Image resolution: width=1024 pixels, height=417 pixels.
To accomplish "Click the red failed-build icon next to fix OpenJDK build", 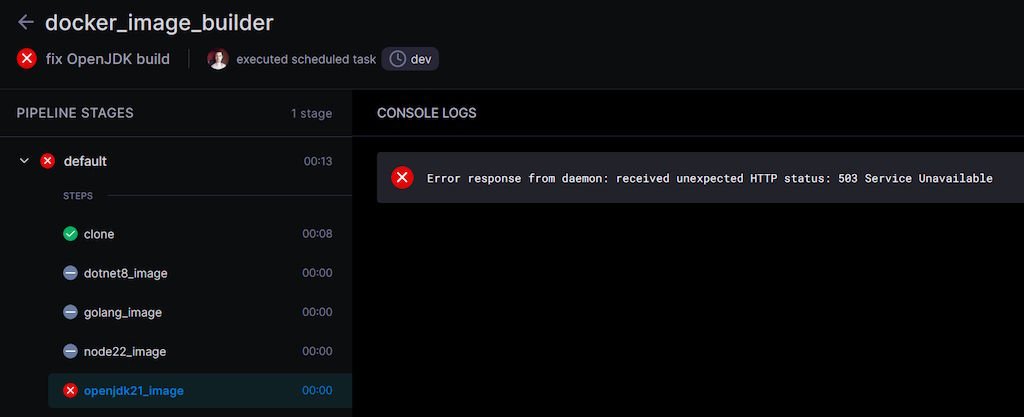I will (x=27, y=59).
